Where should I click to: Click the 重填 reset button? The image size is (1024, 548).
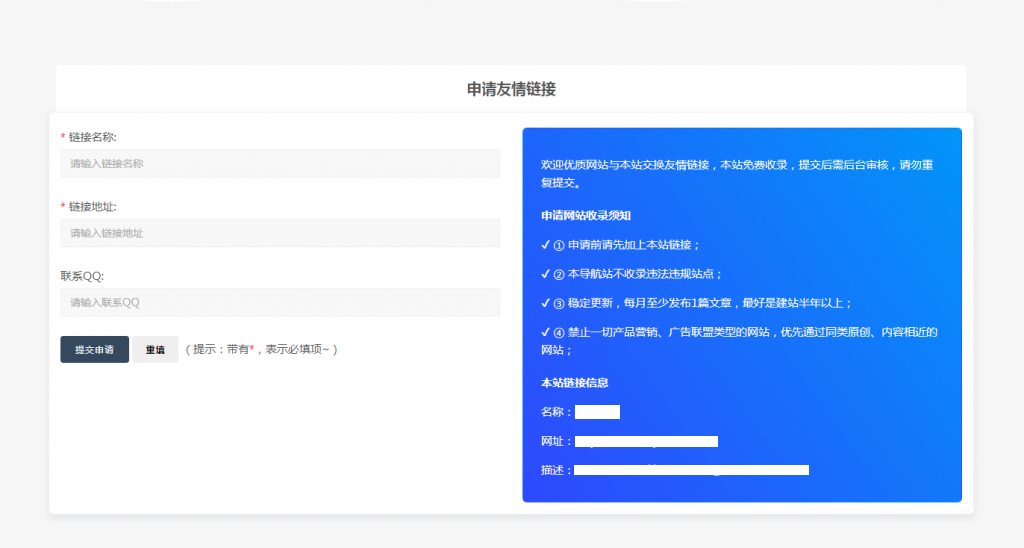tap(155, 350)
